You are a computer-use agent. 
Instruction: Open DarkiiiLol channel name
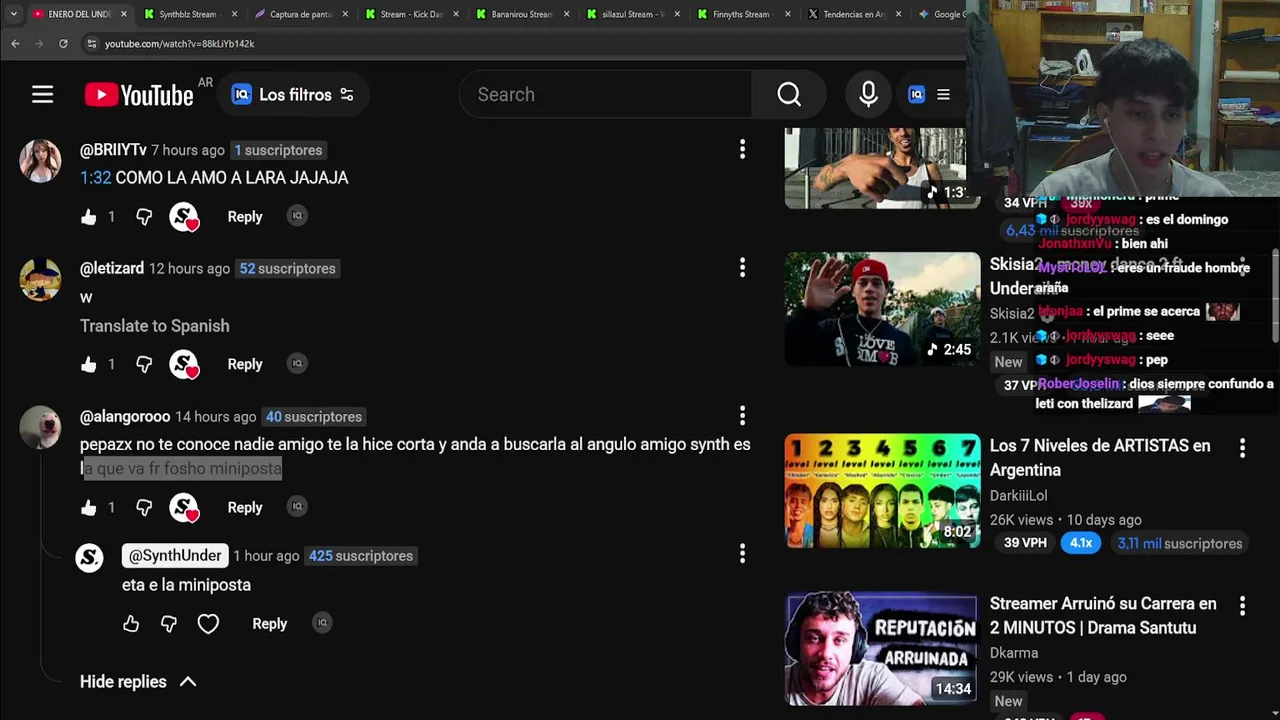pyautogui.click(x=1018, y=496)
